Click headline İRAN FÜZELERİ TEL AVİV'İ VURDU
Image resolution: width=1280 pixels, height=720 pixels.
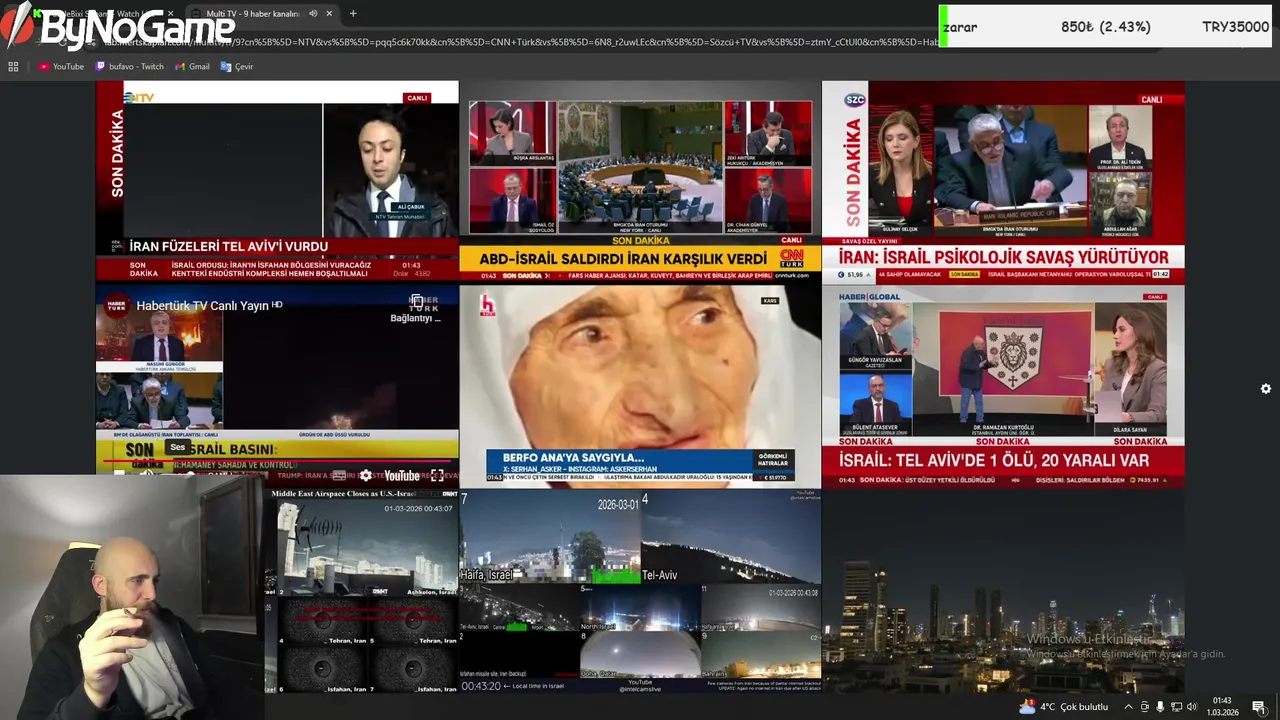coord(229,246)
